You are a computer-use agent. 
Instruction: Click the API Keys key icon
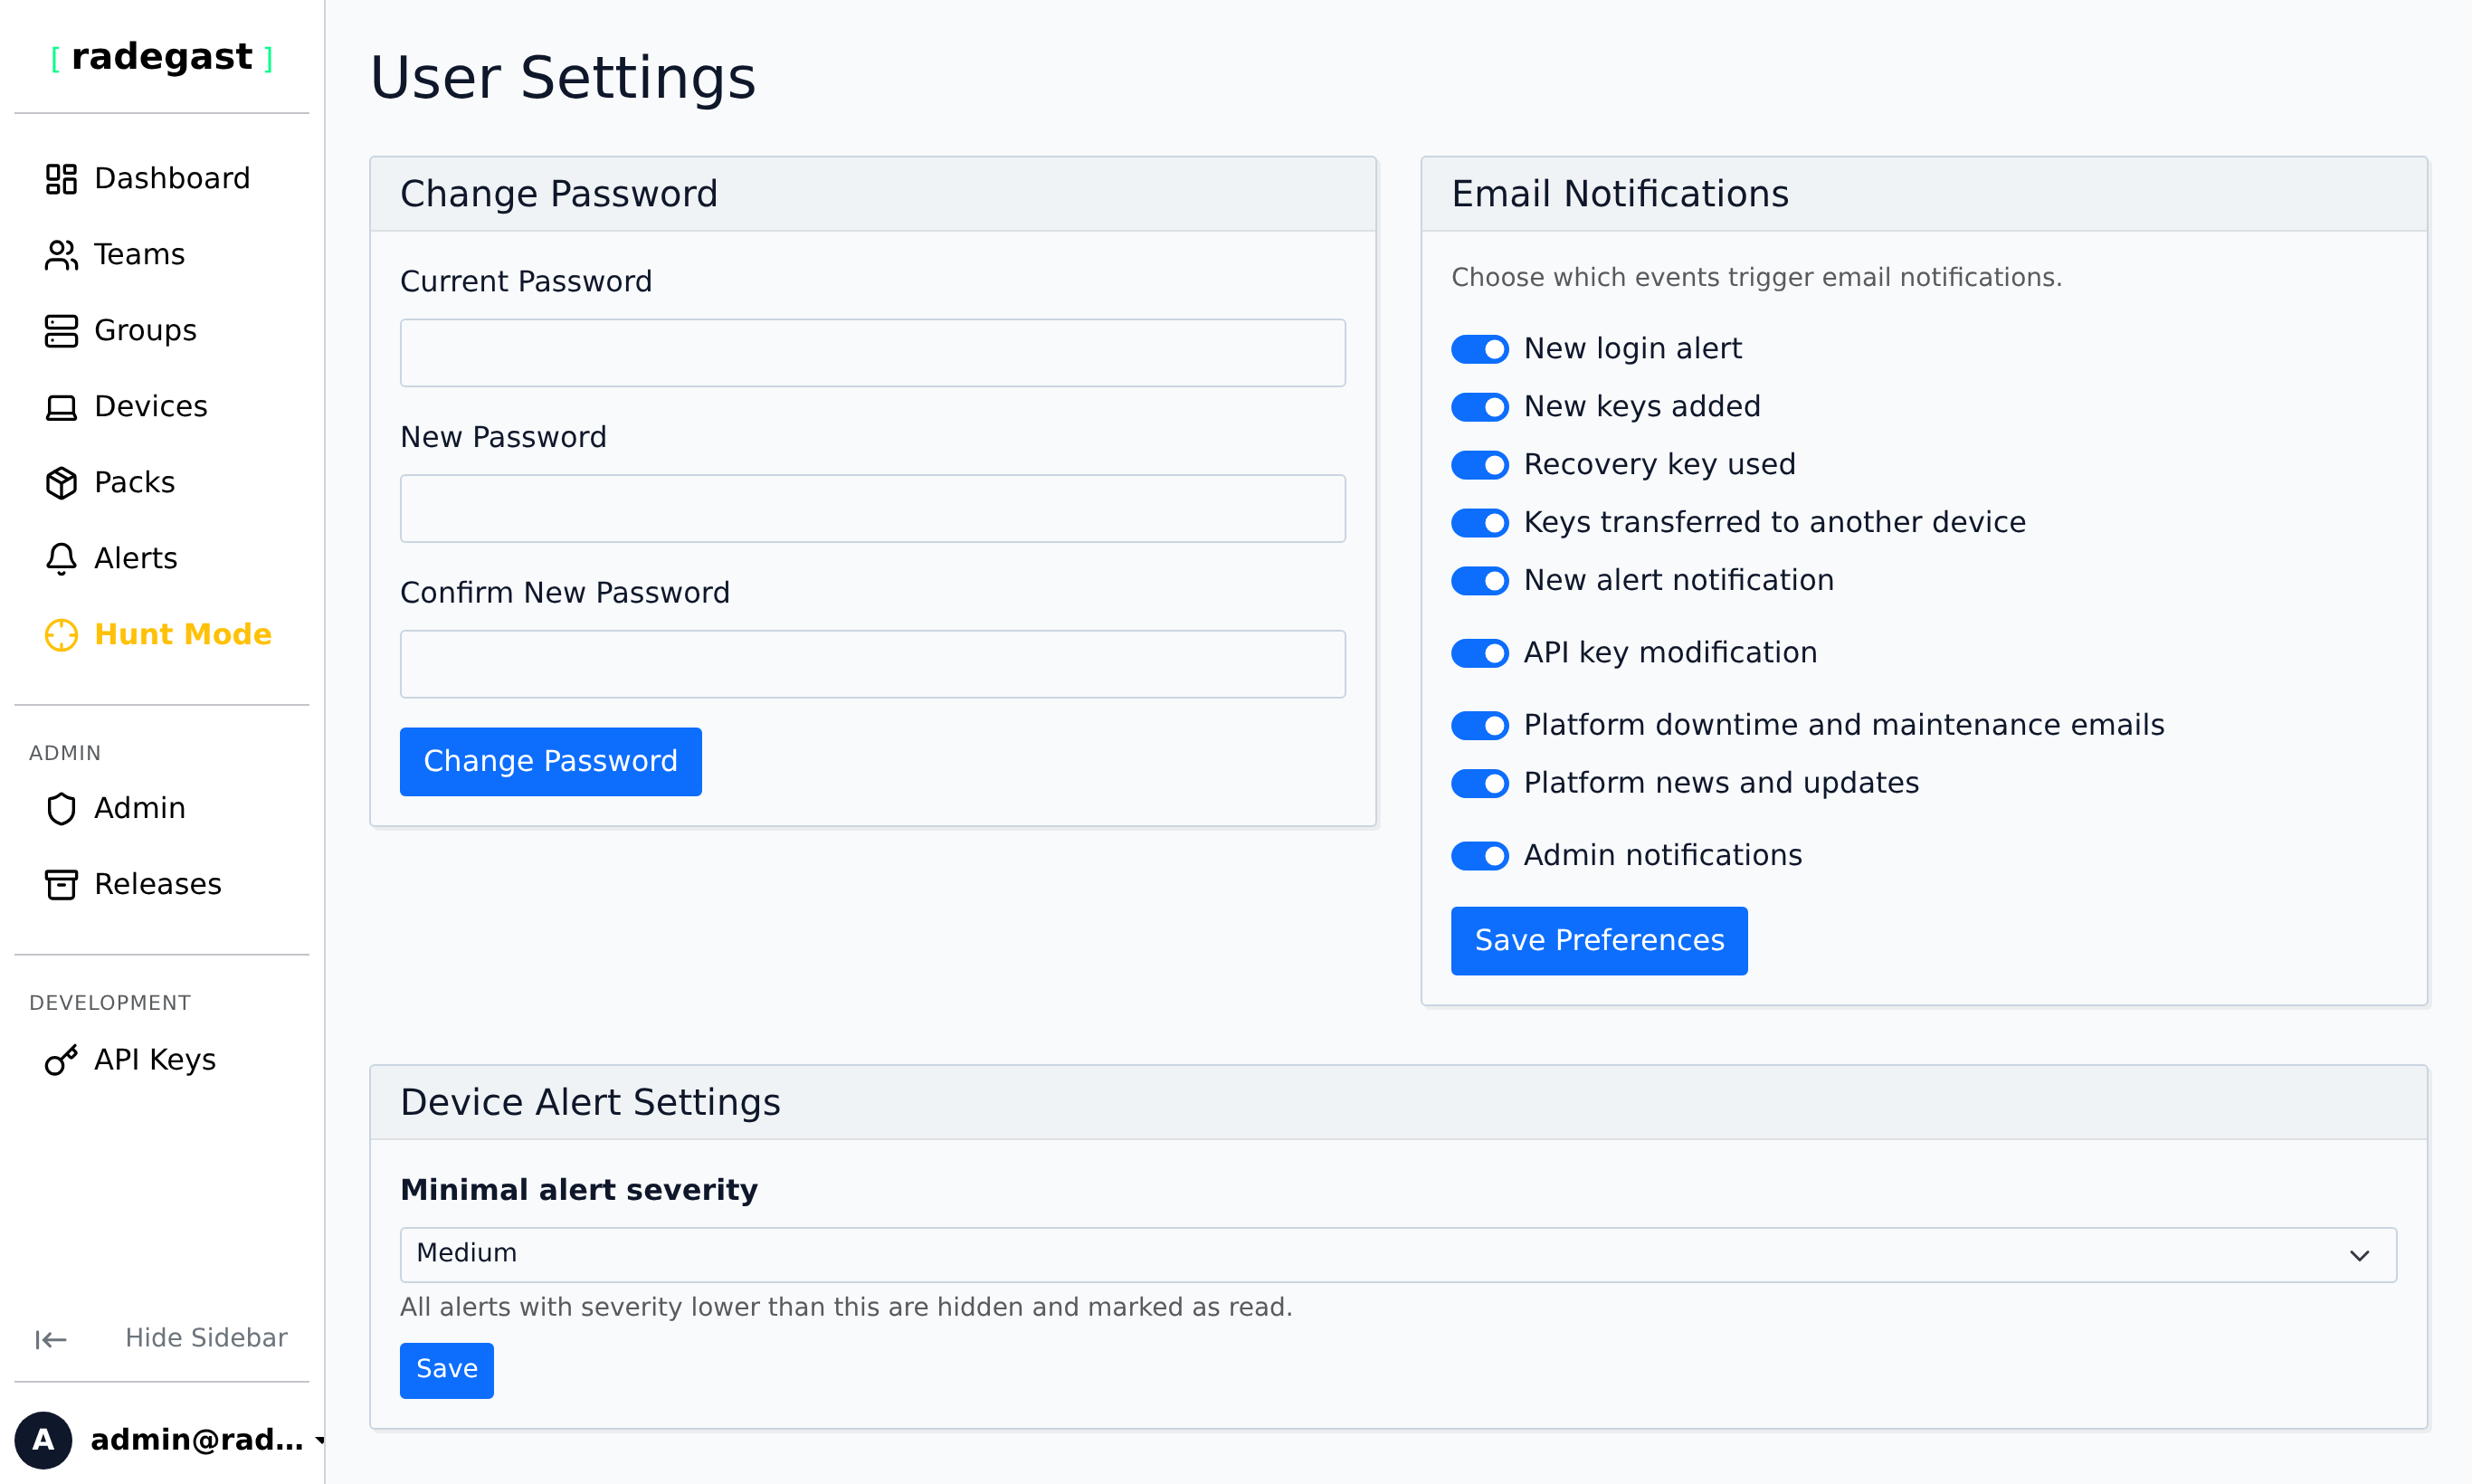click(x=61, y=1060)
